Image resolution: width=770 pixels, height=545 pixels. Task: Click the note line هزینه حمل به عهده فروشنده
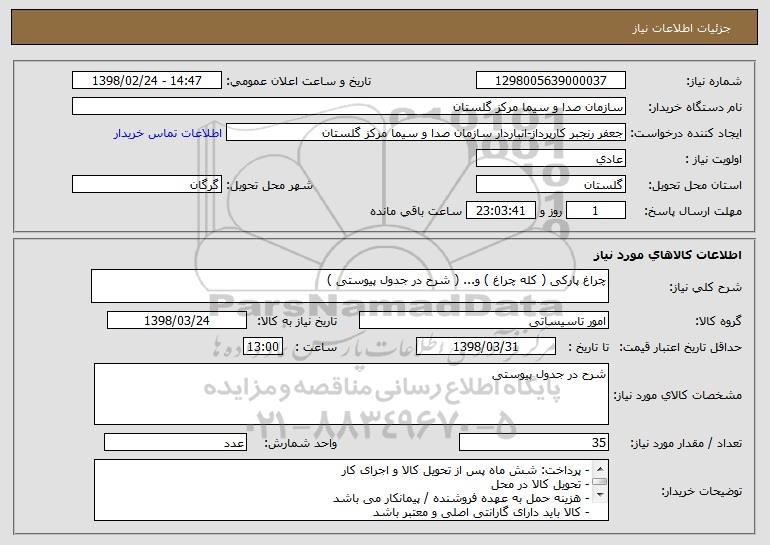461,498
